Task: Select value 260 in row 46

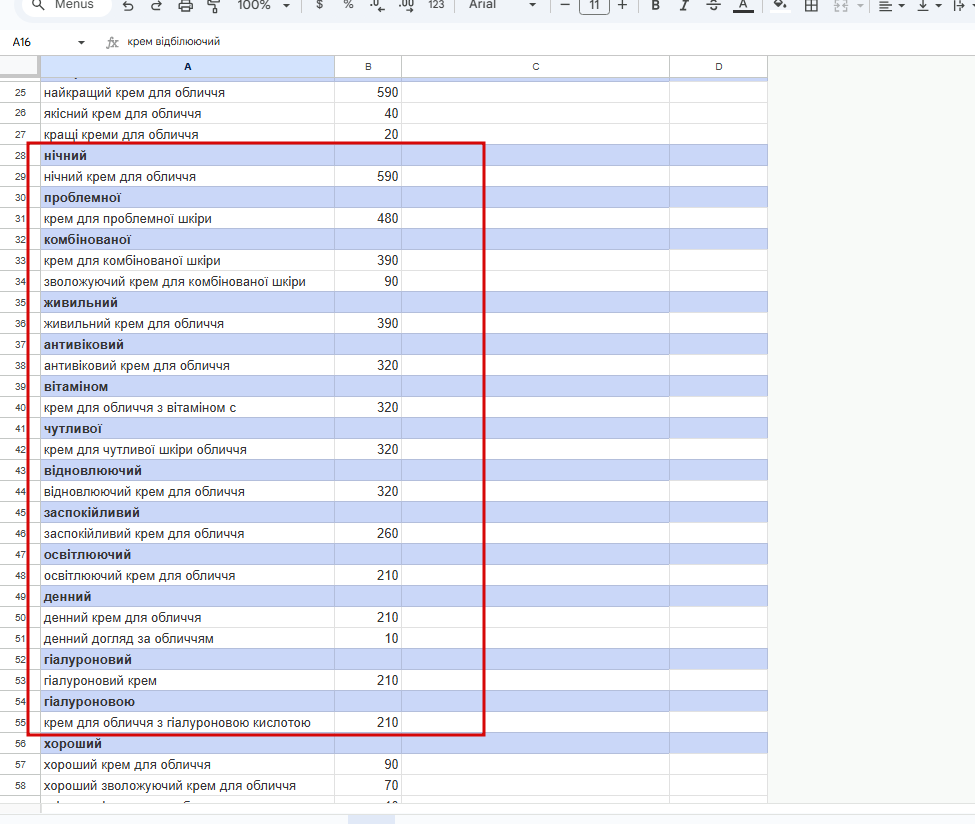Action: click(368, 534)
